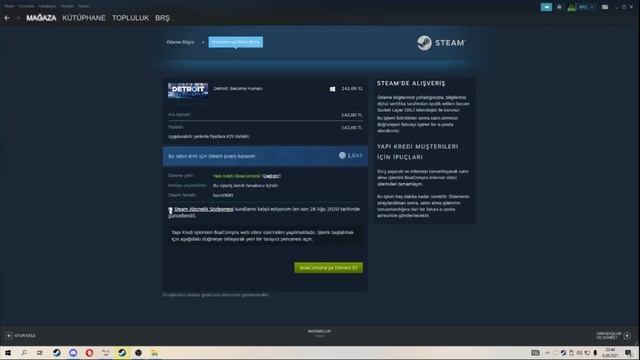Show hidden system tray icons
The height and width of the screenshot is (360, 640).
coord(547,353)
